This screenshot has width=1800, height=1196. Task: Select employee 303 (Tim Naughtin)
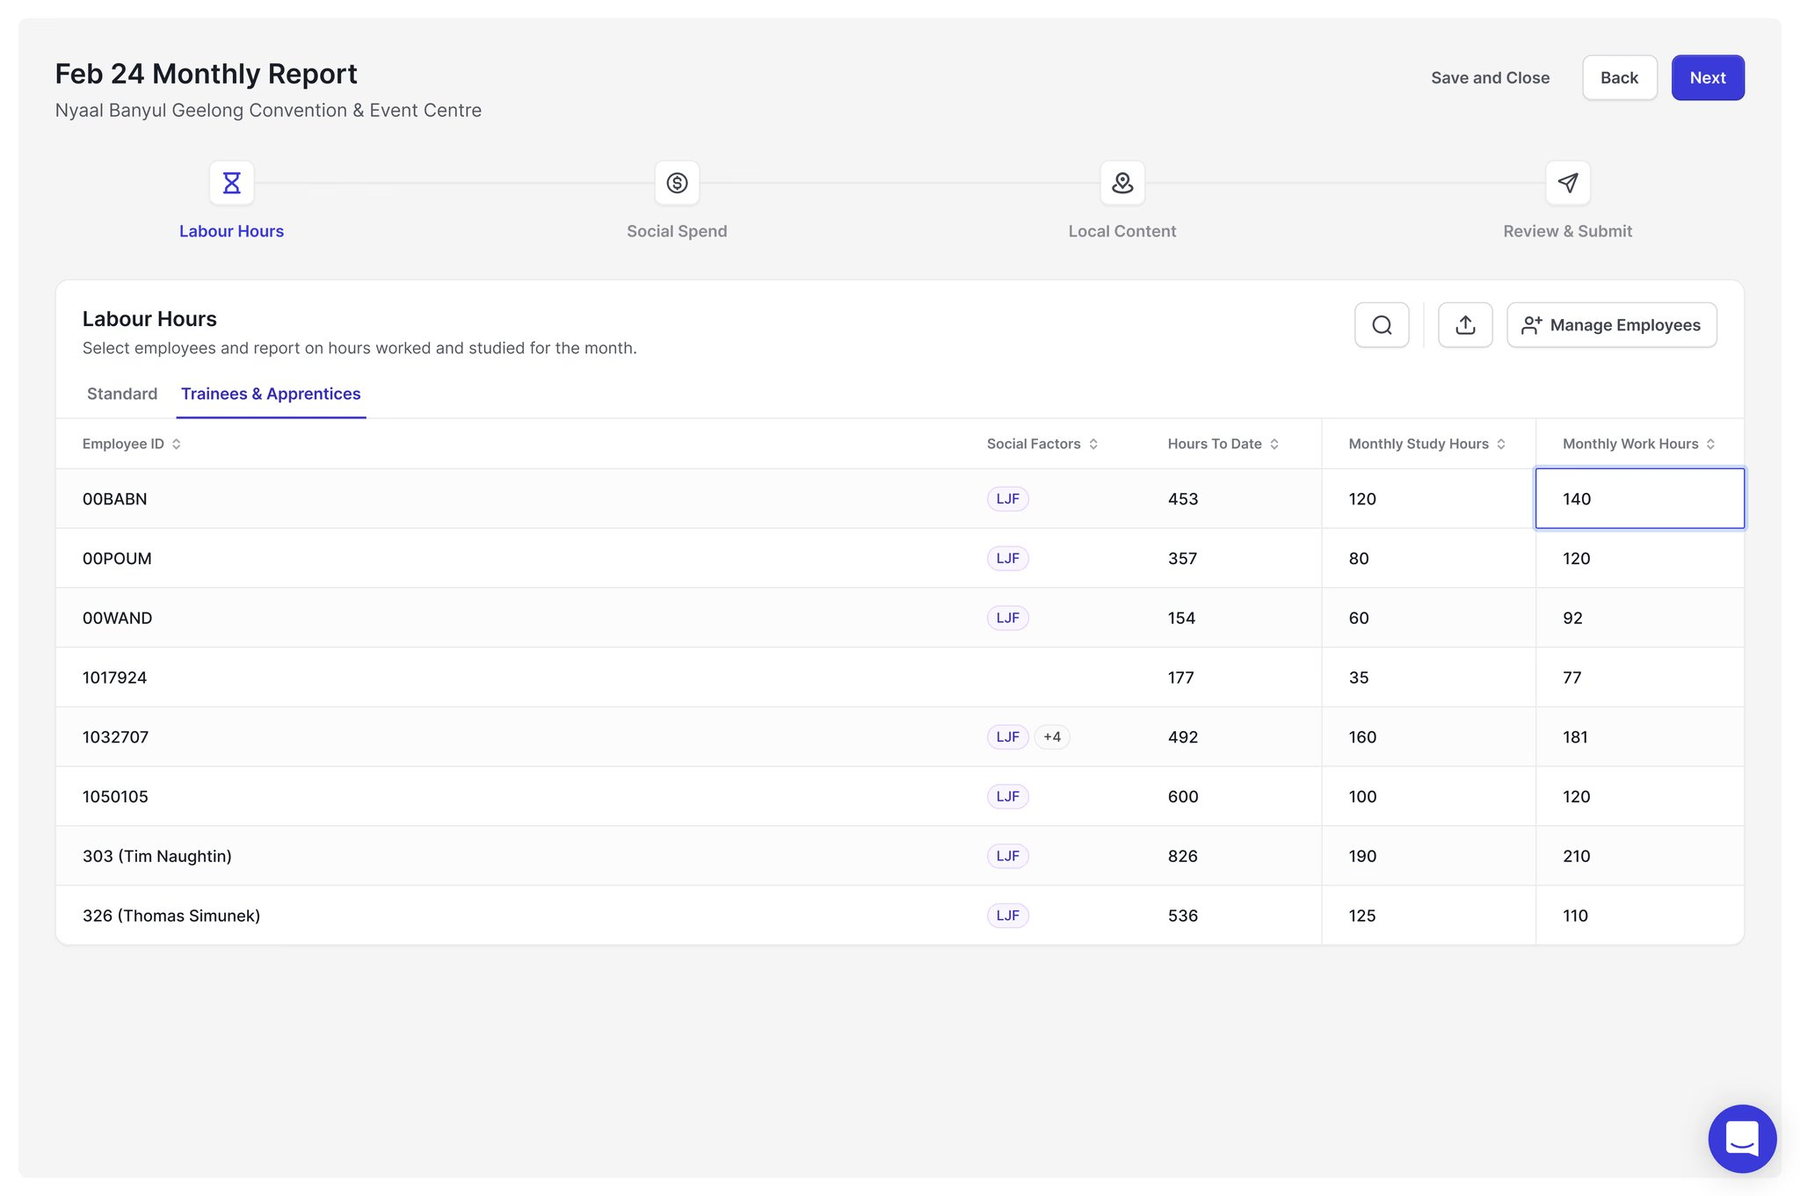[157, 856]
